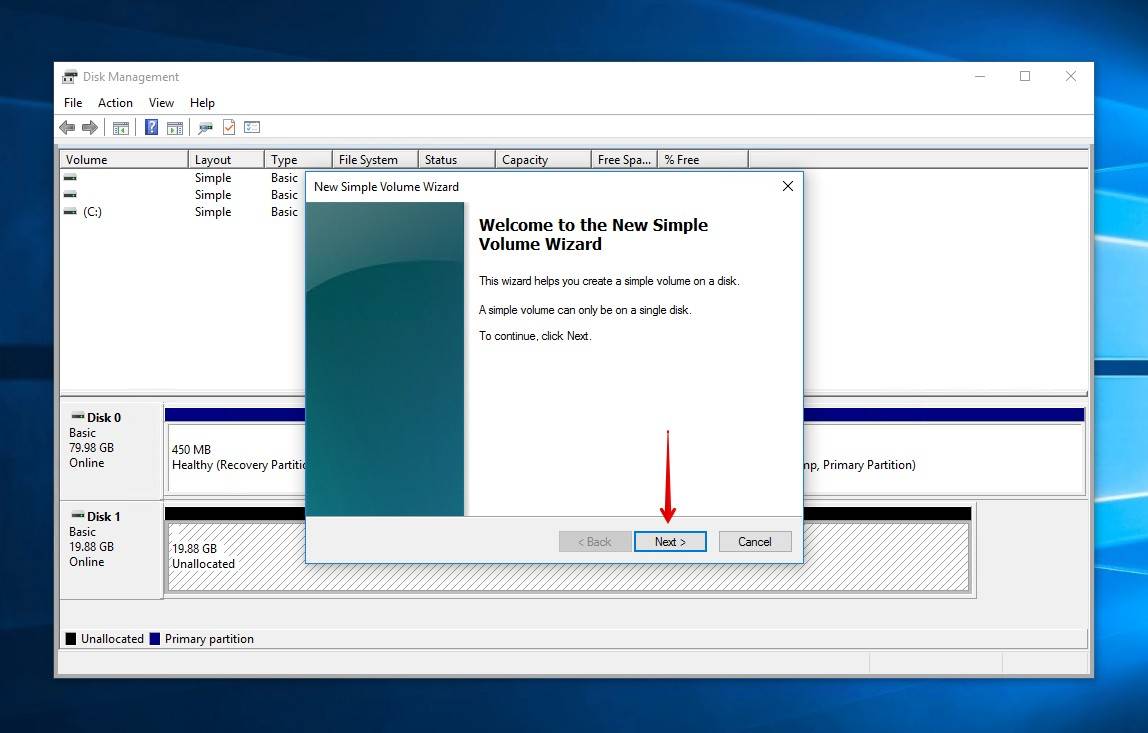Open the Action menu

pos(115,103)
